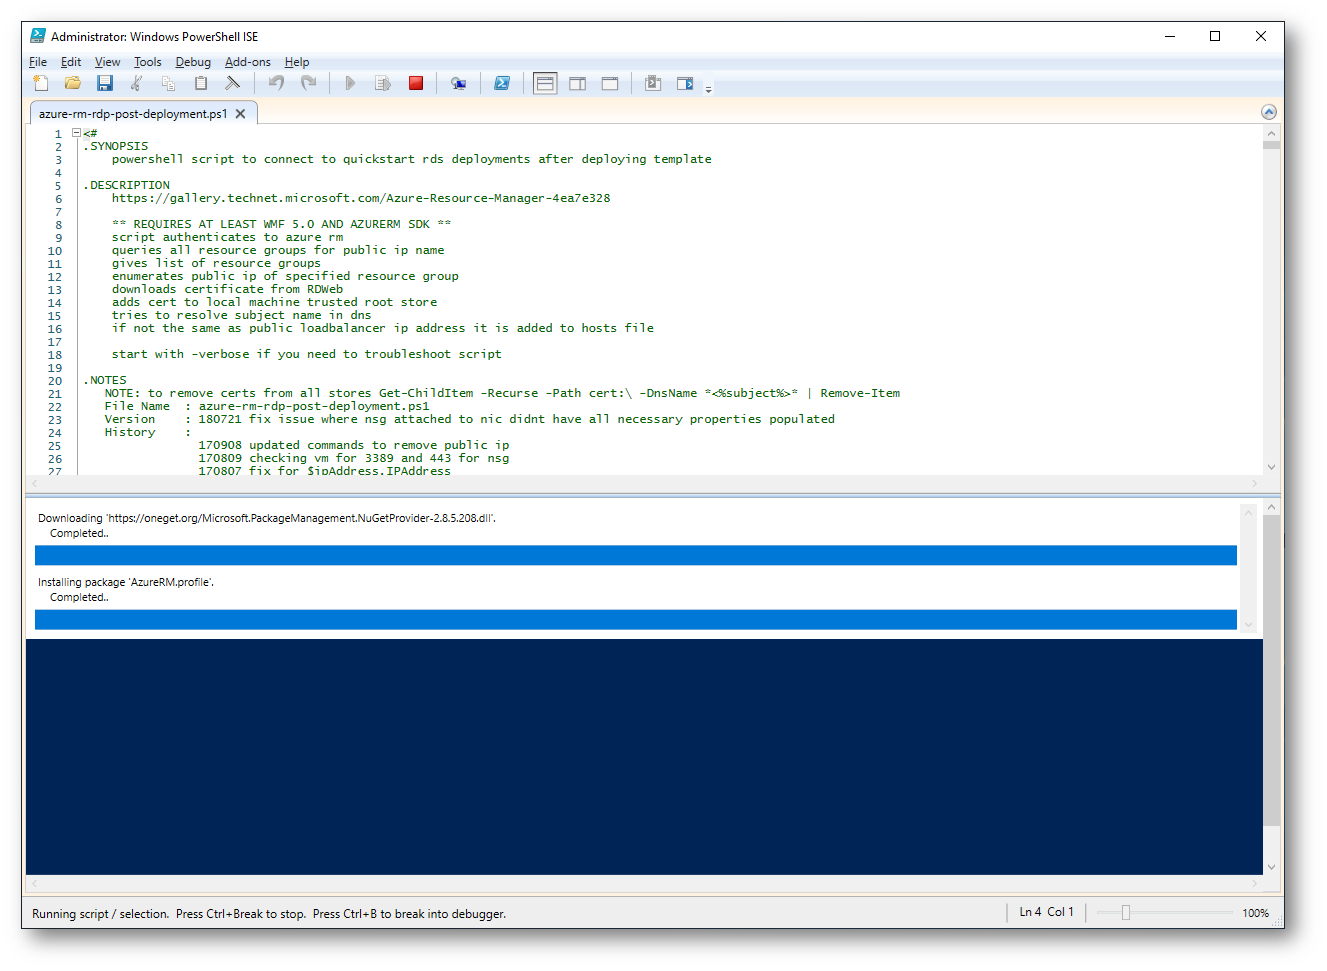Screen dimensions: 1327x971
Task: Save the script with floppy disk icon
Action: (105, 83)
